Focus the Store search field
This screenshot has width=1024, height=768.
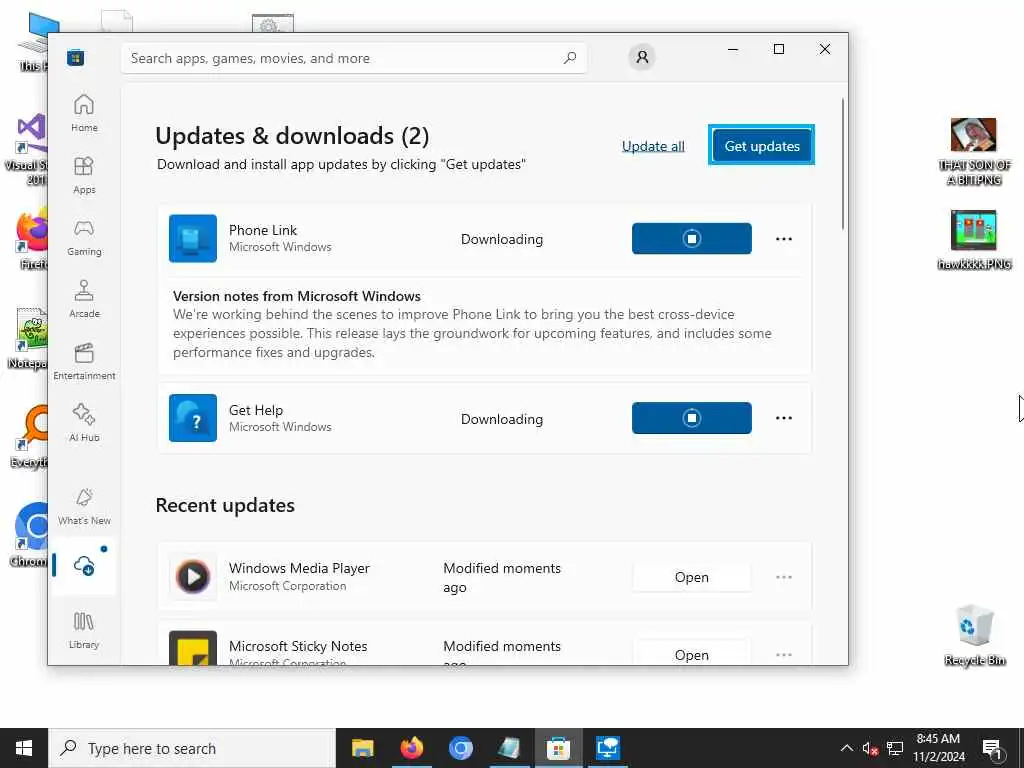click(x=353, y=58)
